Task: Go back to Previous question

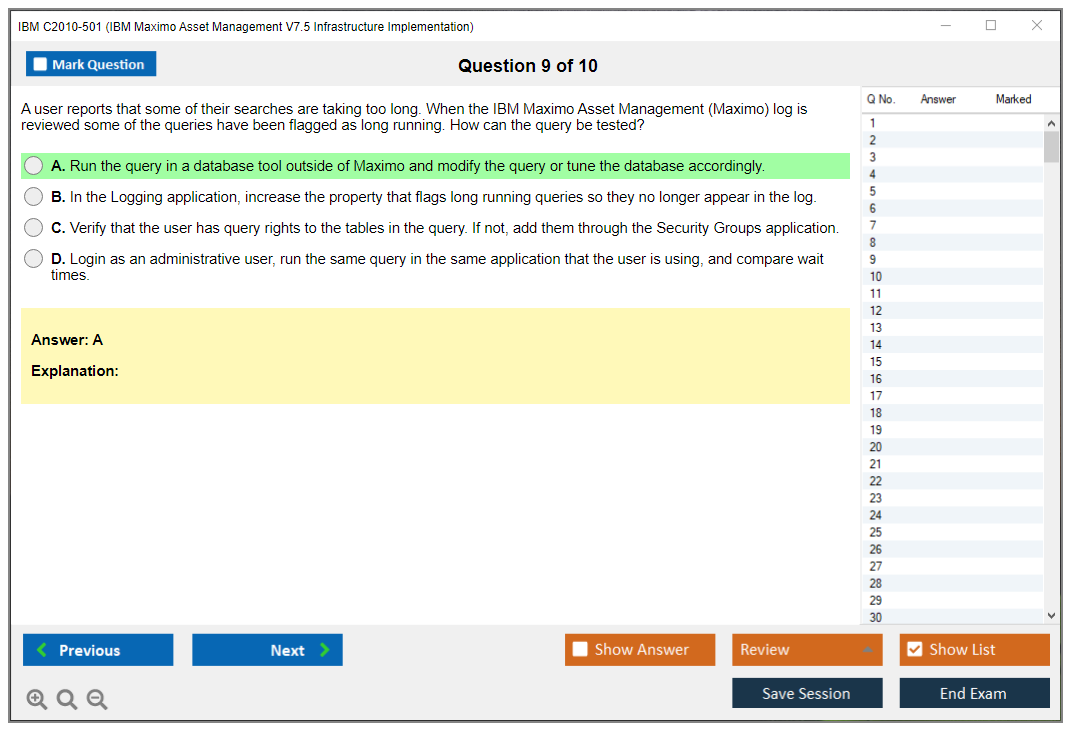Action: [98, 650]
